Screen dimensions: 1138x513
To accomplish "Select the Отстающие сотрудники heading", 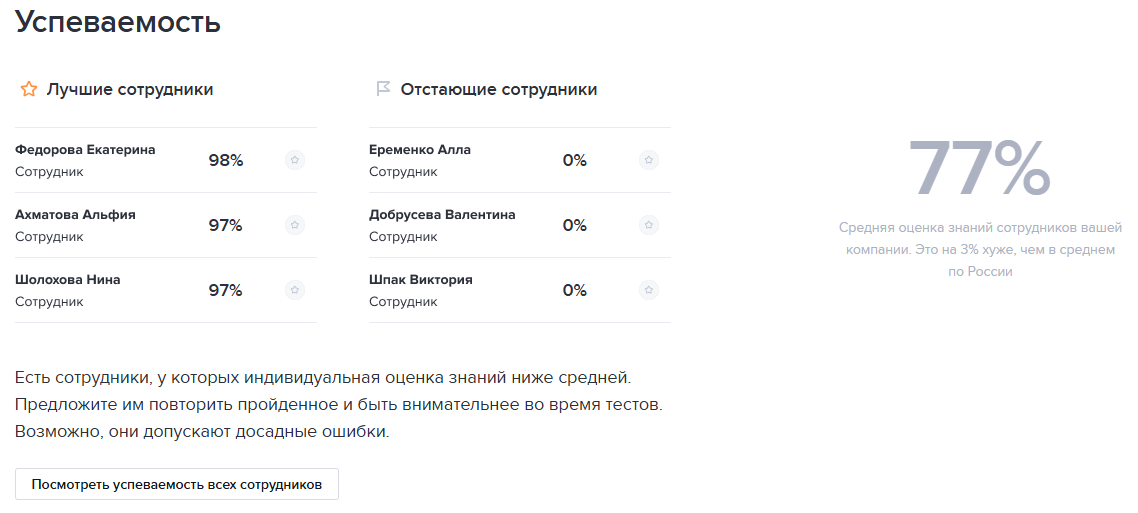I will (499, 89).
